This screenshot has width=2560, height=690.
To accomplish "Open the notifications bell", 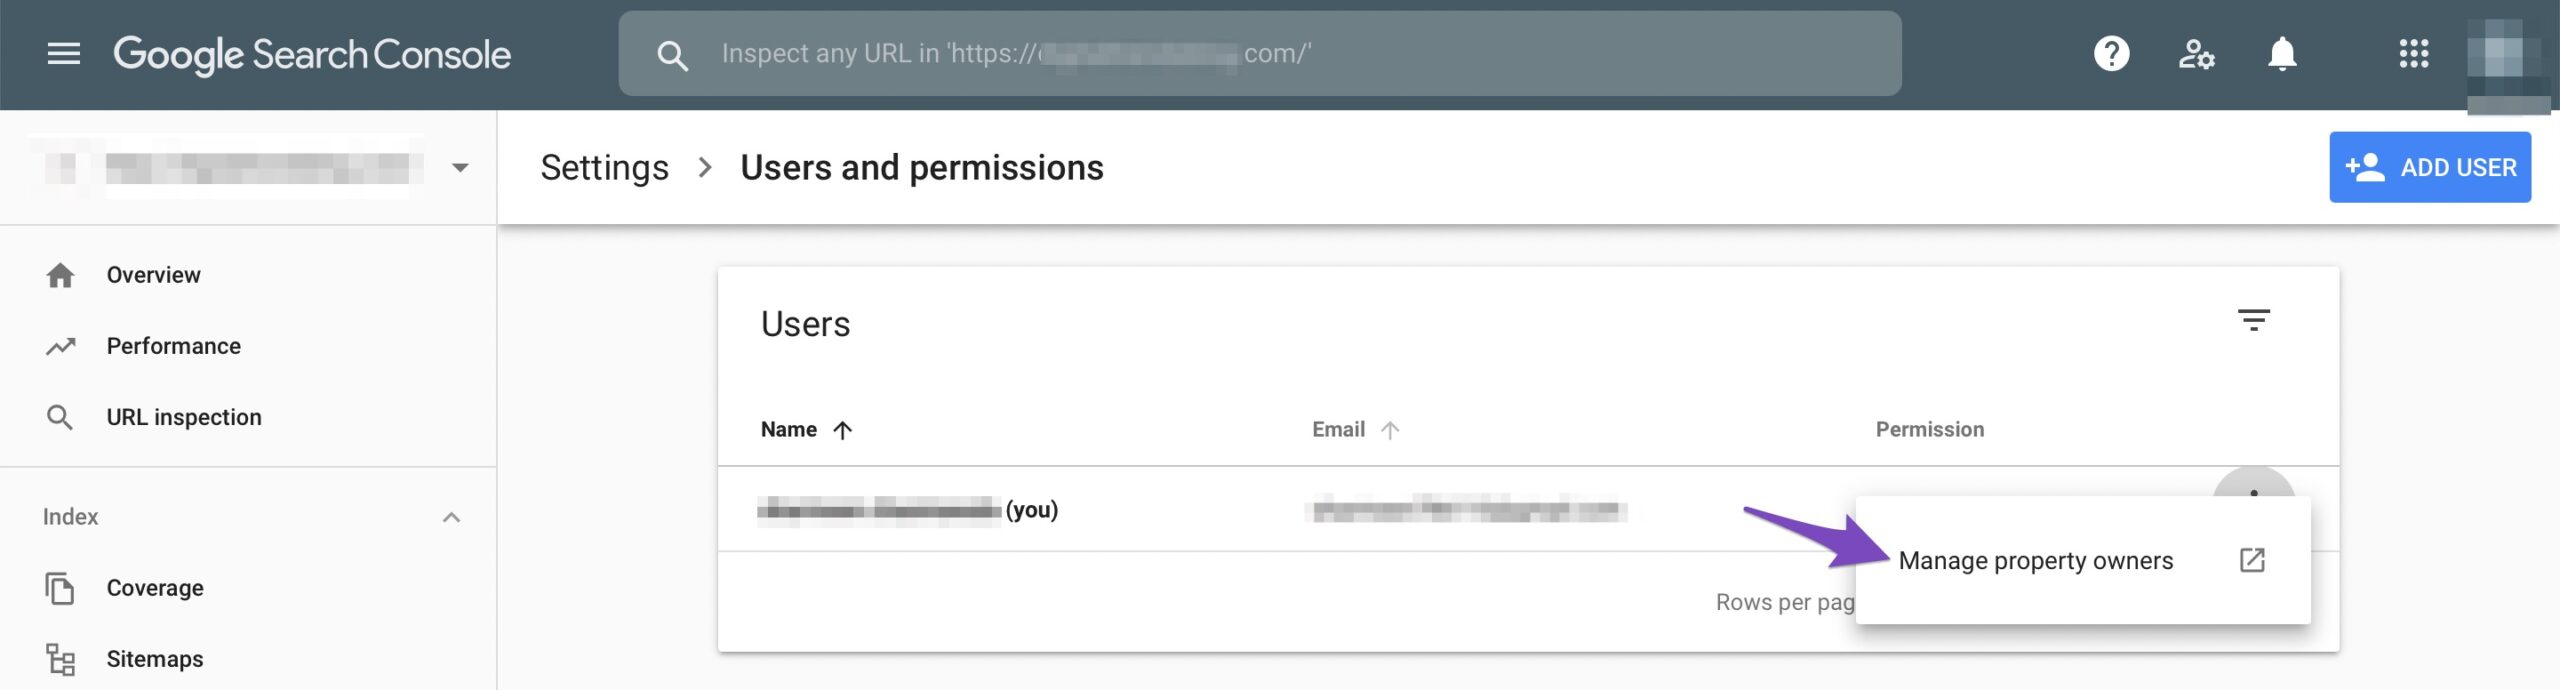I will 2282,54.
